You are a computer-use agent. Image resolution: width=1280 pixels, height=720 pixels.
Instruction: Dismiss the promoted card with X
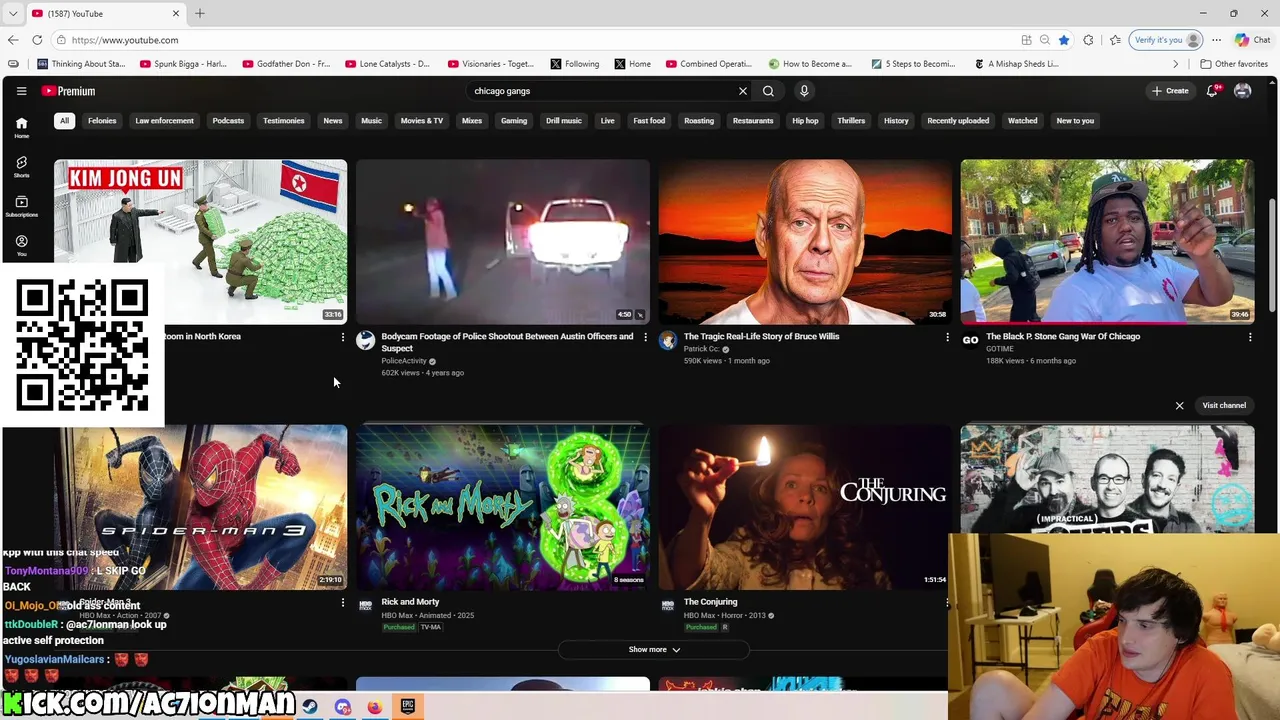(1179, 406)
